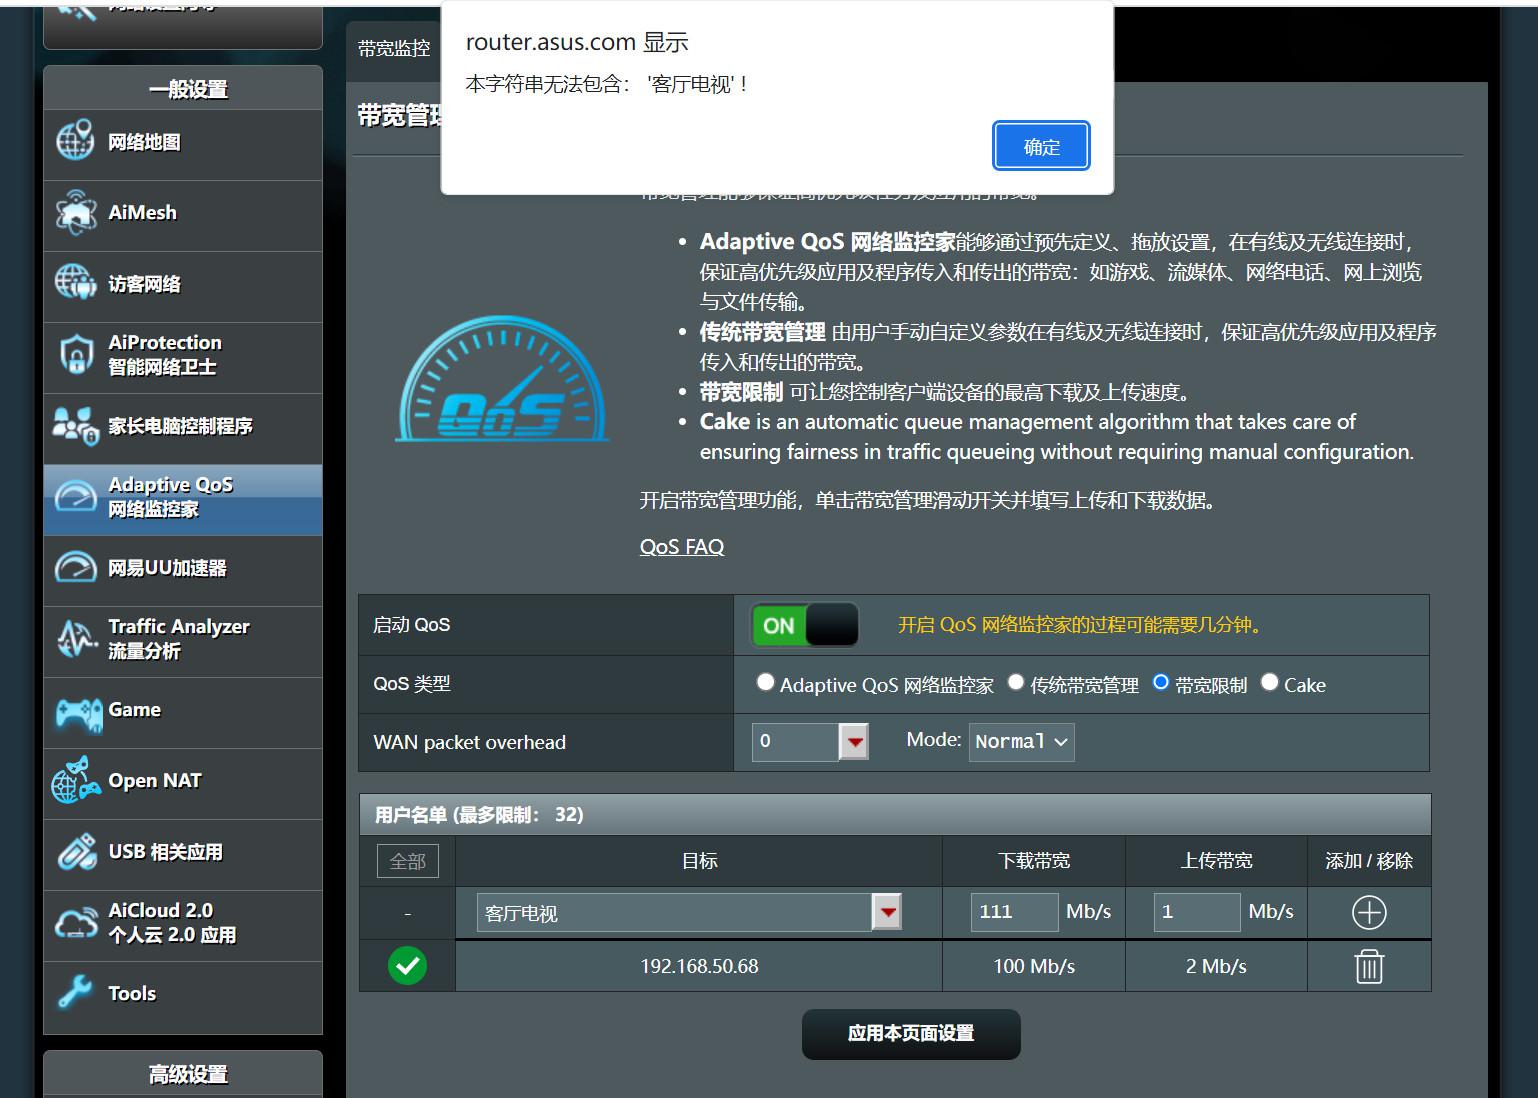Screen dimensions: 1538x1098
Task: Delete the 192.168.50.68 entry via trash icon
Action: 1368,967
